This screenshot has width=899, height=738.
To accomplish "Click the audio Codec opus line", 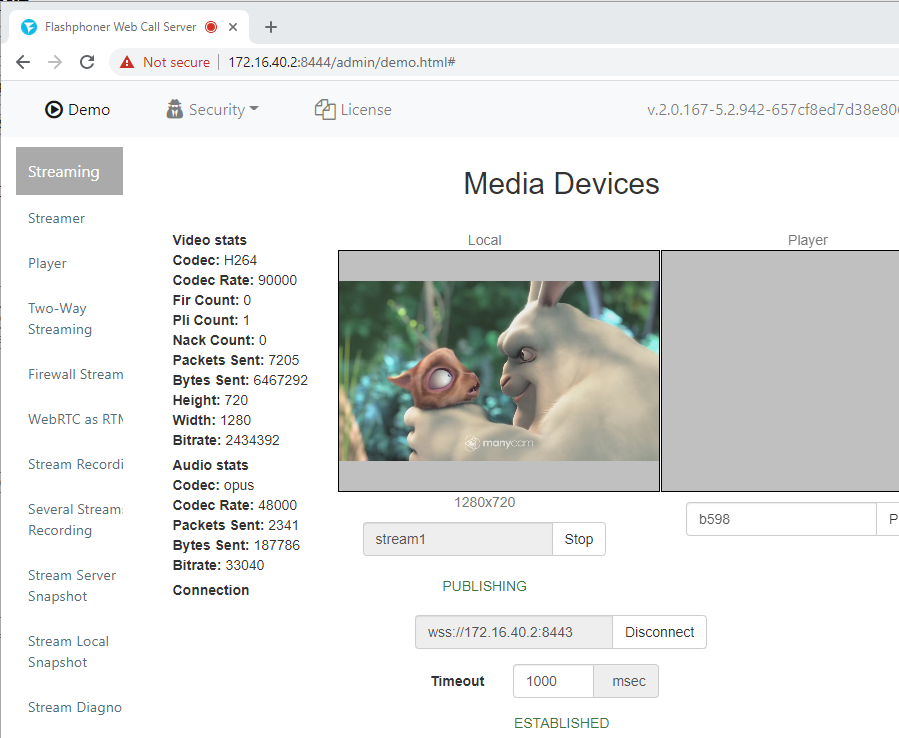I will (x=213, y=485).
